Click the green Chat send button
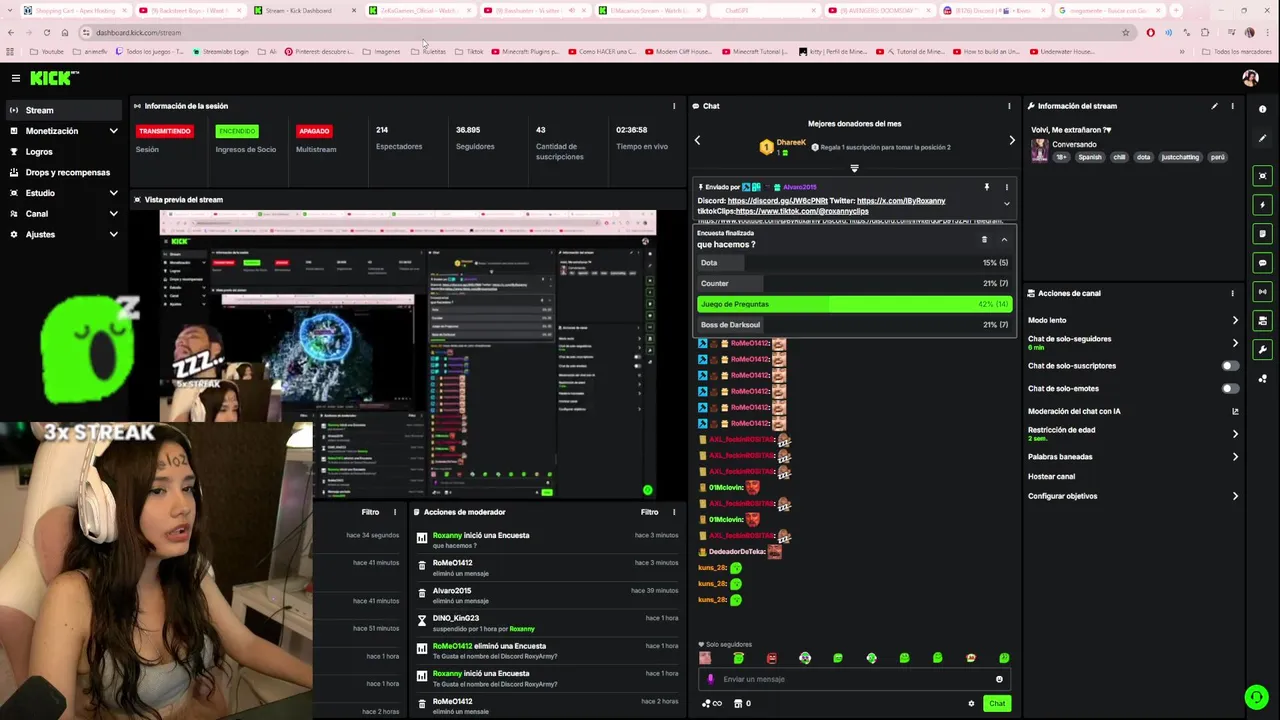 pyautogui.click(x=997, y=703)
